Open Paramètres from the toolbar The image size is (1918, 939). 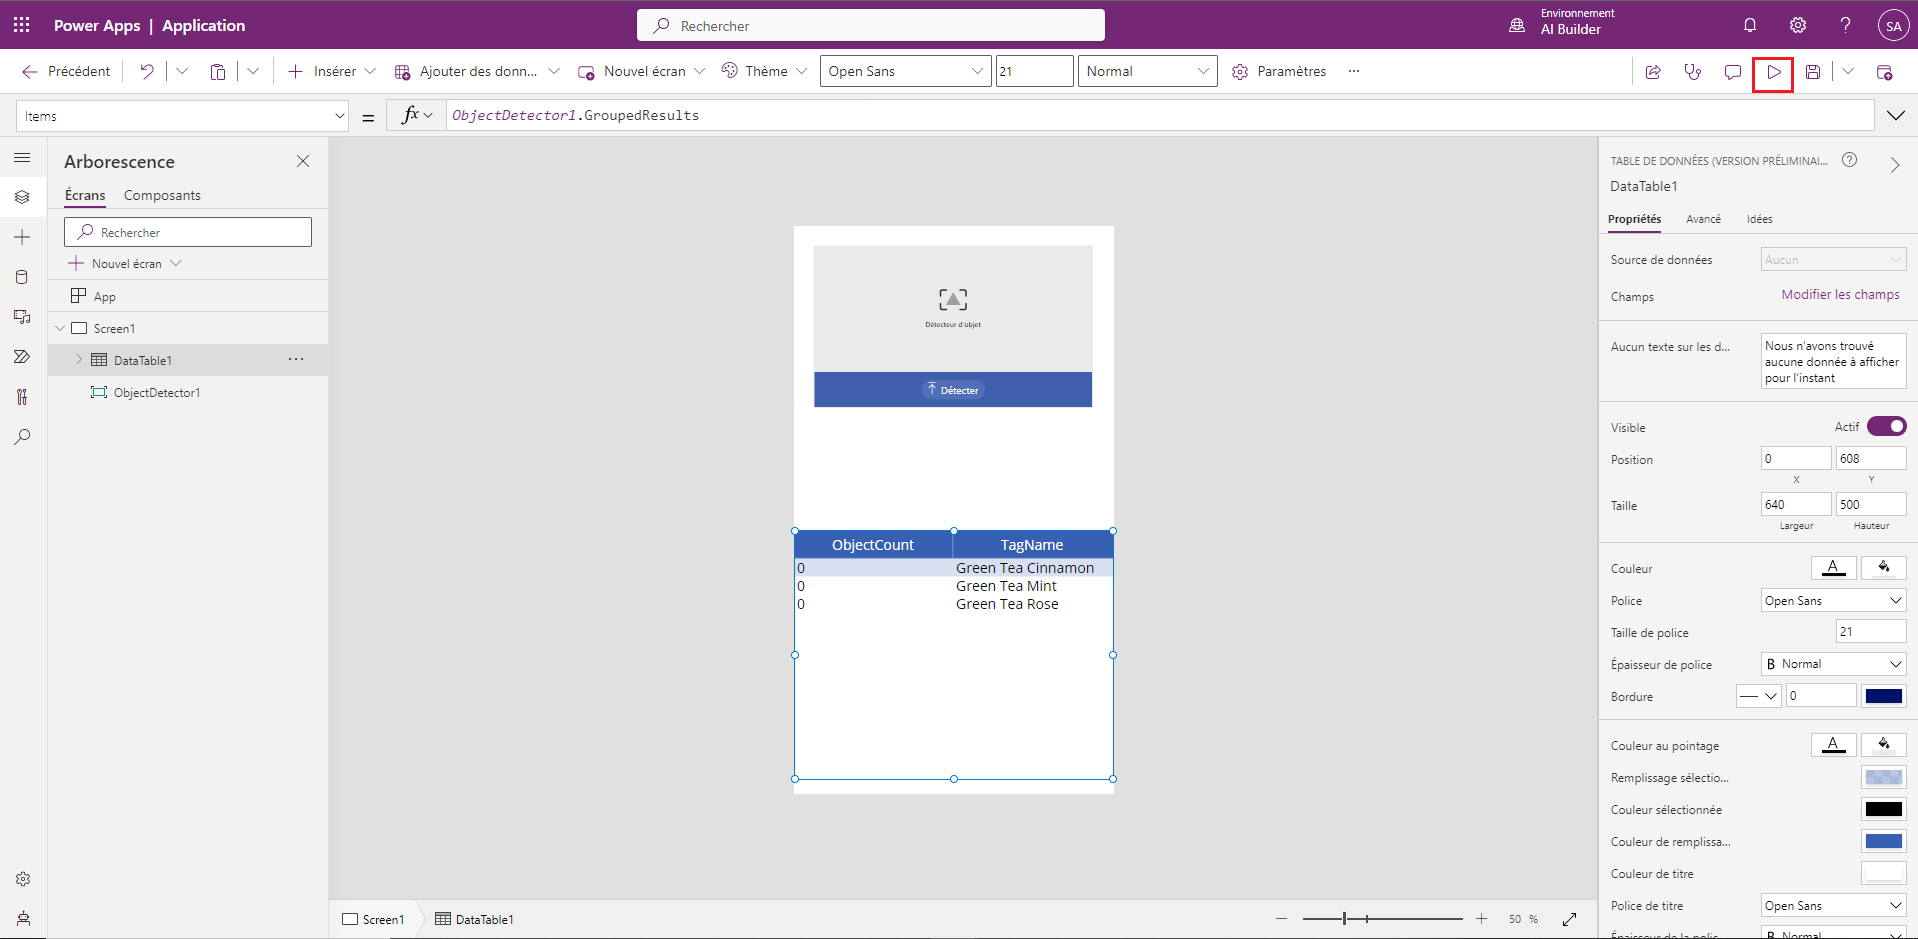coord(1279,71)
